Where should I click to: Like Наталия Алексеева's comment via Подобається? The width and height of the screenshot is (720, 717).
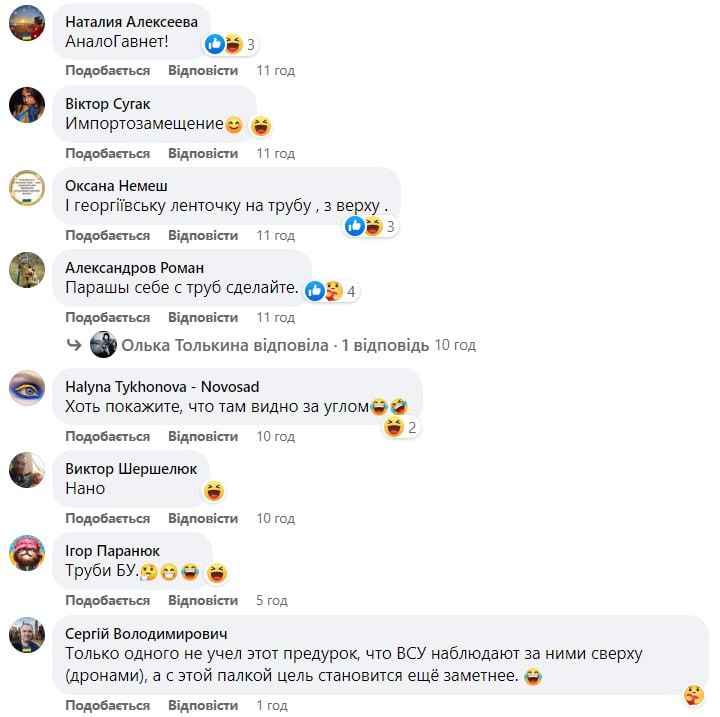click(x=107, y=70)
